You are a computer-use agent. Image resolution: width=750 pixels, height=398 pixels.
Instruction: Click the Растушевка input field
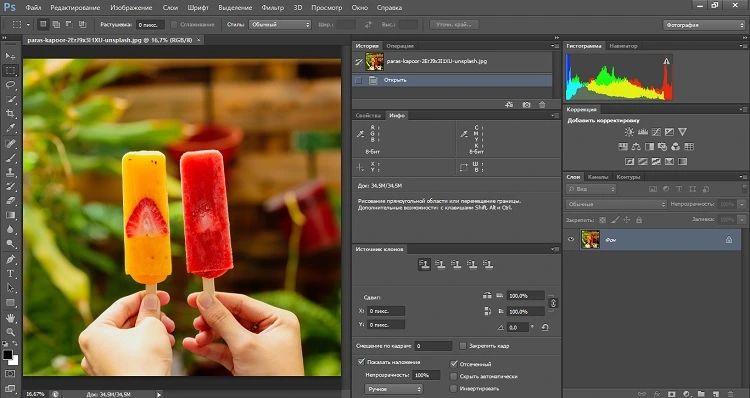tap(150, 24)
